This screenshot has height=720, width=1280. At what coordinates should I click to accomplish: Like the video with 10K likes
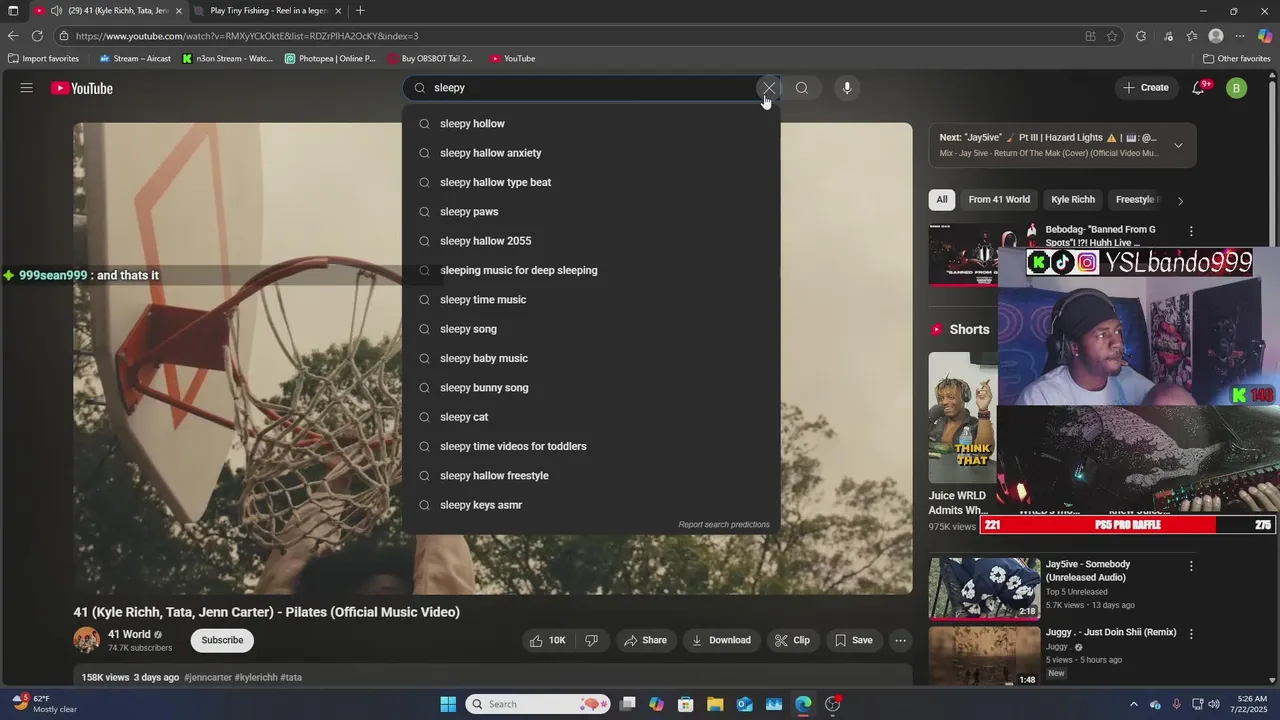[x=548, y=640]
